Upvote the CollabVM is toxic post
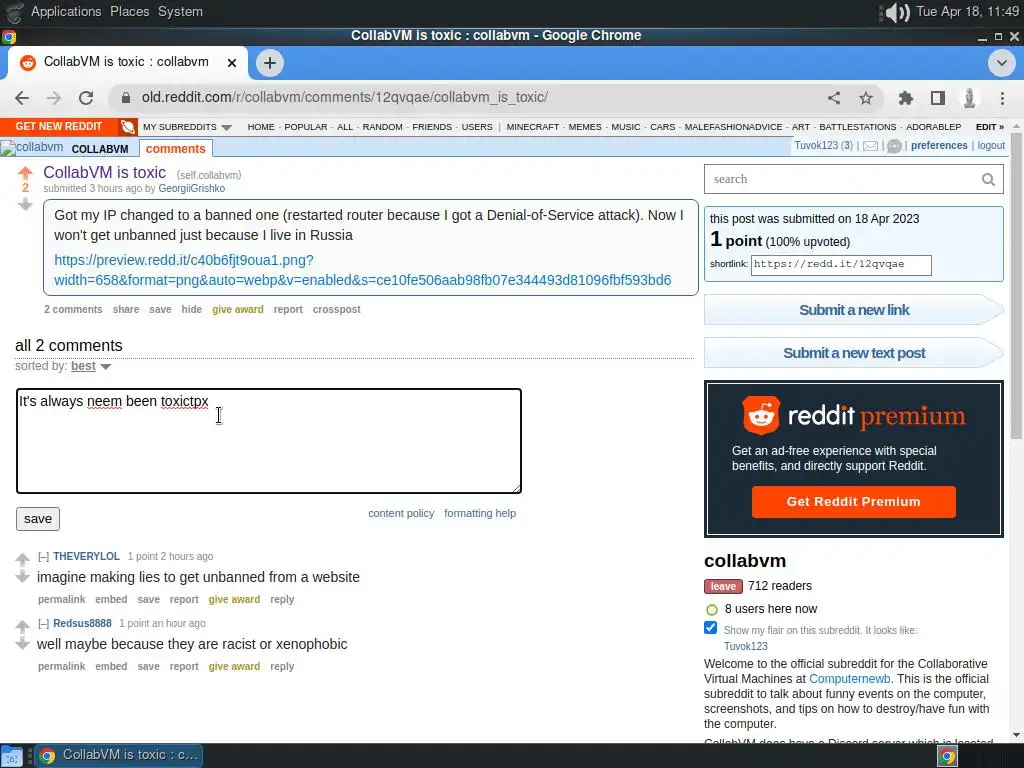The image size is (1024, 768). 25,173
